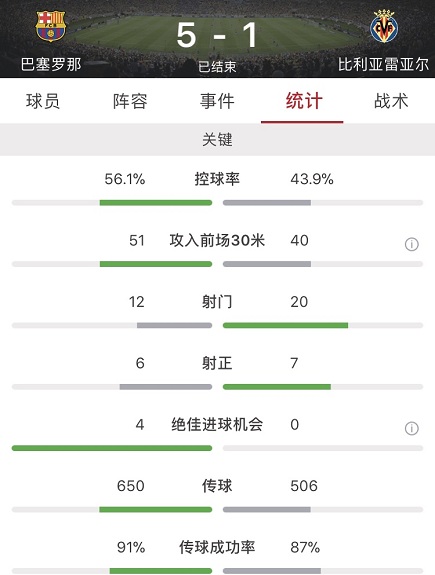This screenshot has height=575, width=435.
Task: Select the 统计 tab
Action: coord(304,101)
